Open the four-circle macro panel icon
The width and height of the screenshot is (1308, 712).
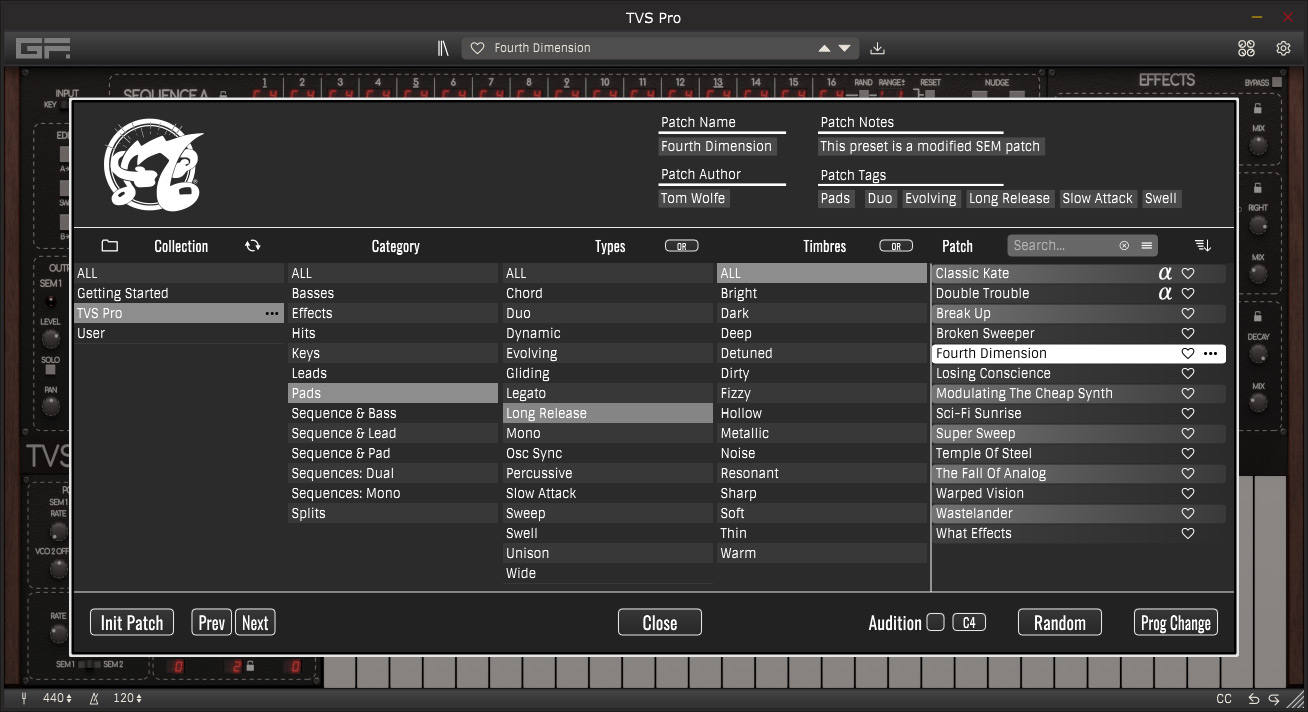(x=1246, y=48)
